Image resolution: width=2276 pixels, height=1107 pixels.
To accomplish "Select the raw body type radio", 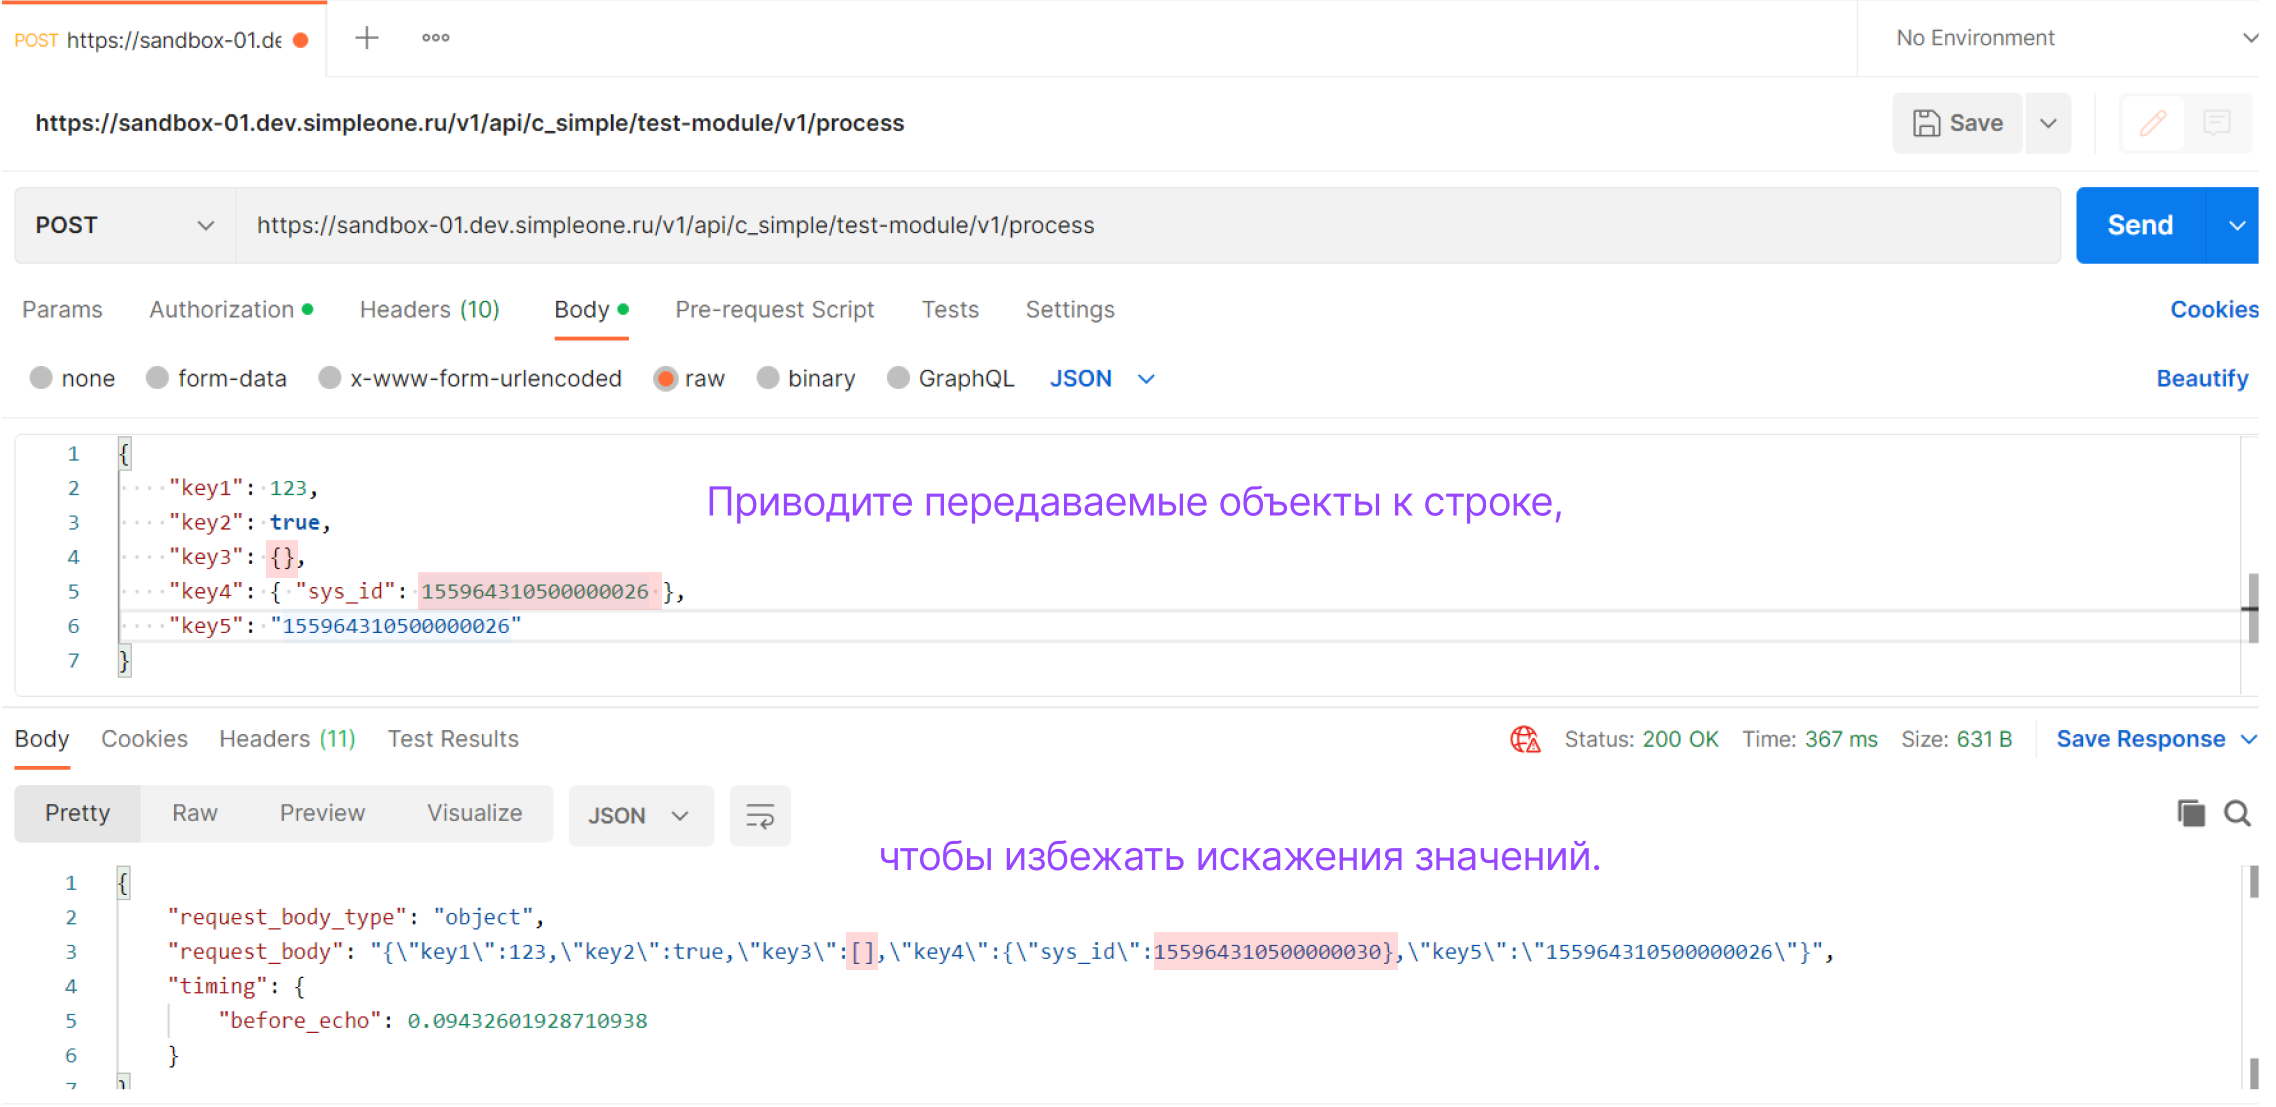I will (665, 379).
